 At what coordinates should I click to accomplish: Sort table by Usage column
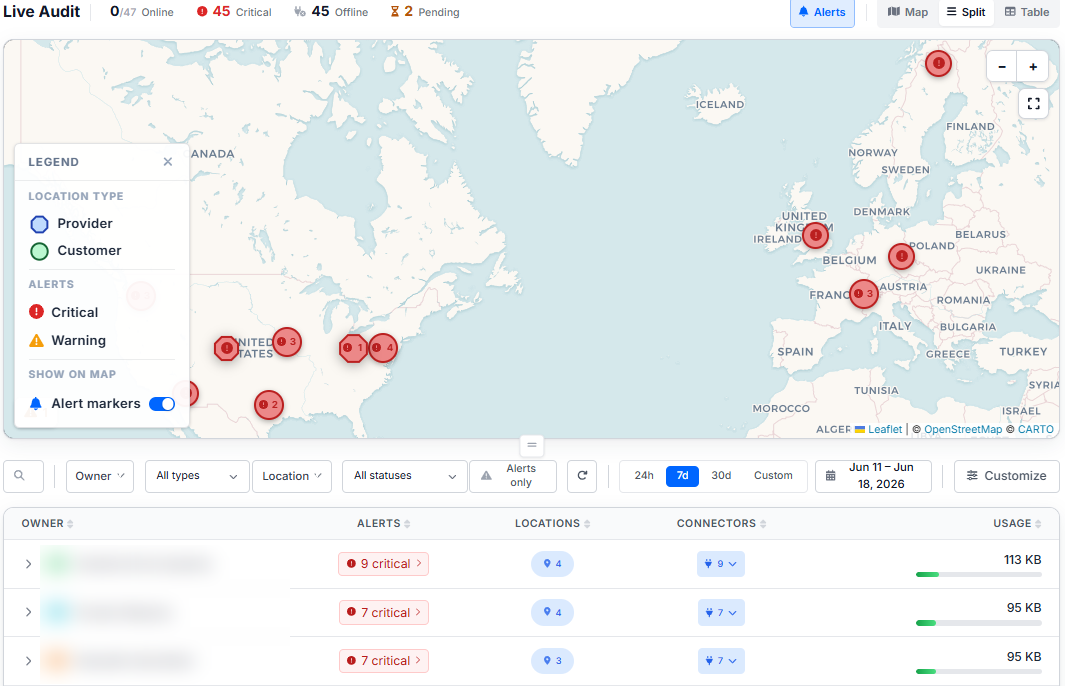pyautogui.click(x=1017, y=524)
